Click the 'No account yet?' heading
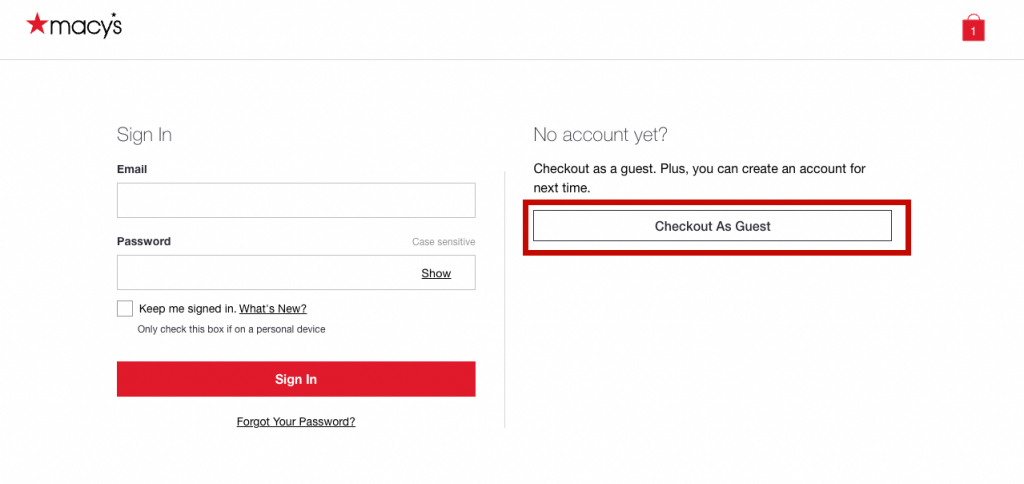Screen dimensions: 1024x484 [600, 135]
